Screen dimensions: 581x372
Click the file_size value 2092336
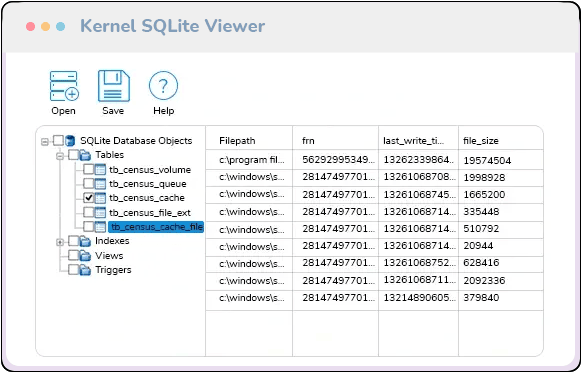[x=484, y=280]
